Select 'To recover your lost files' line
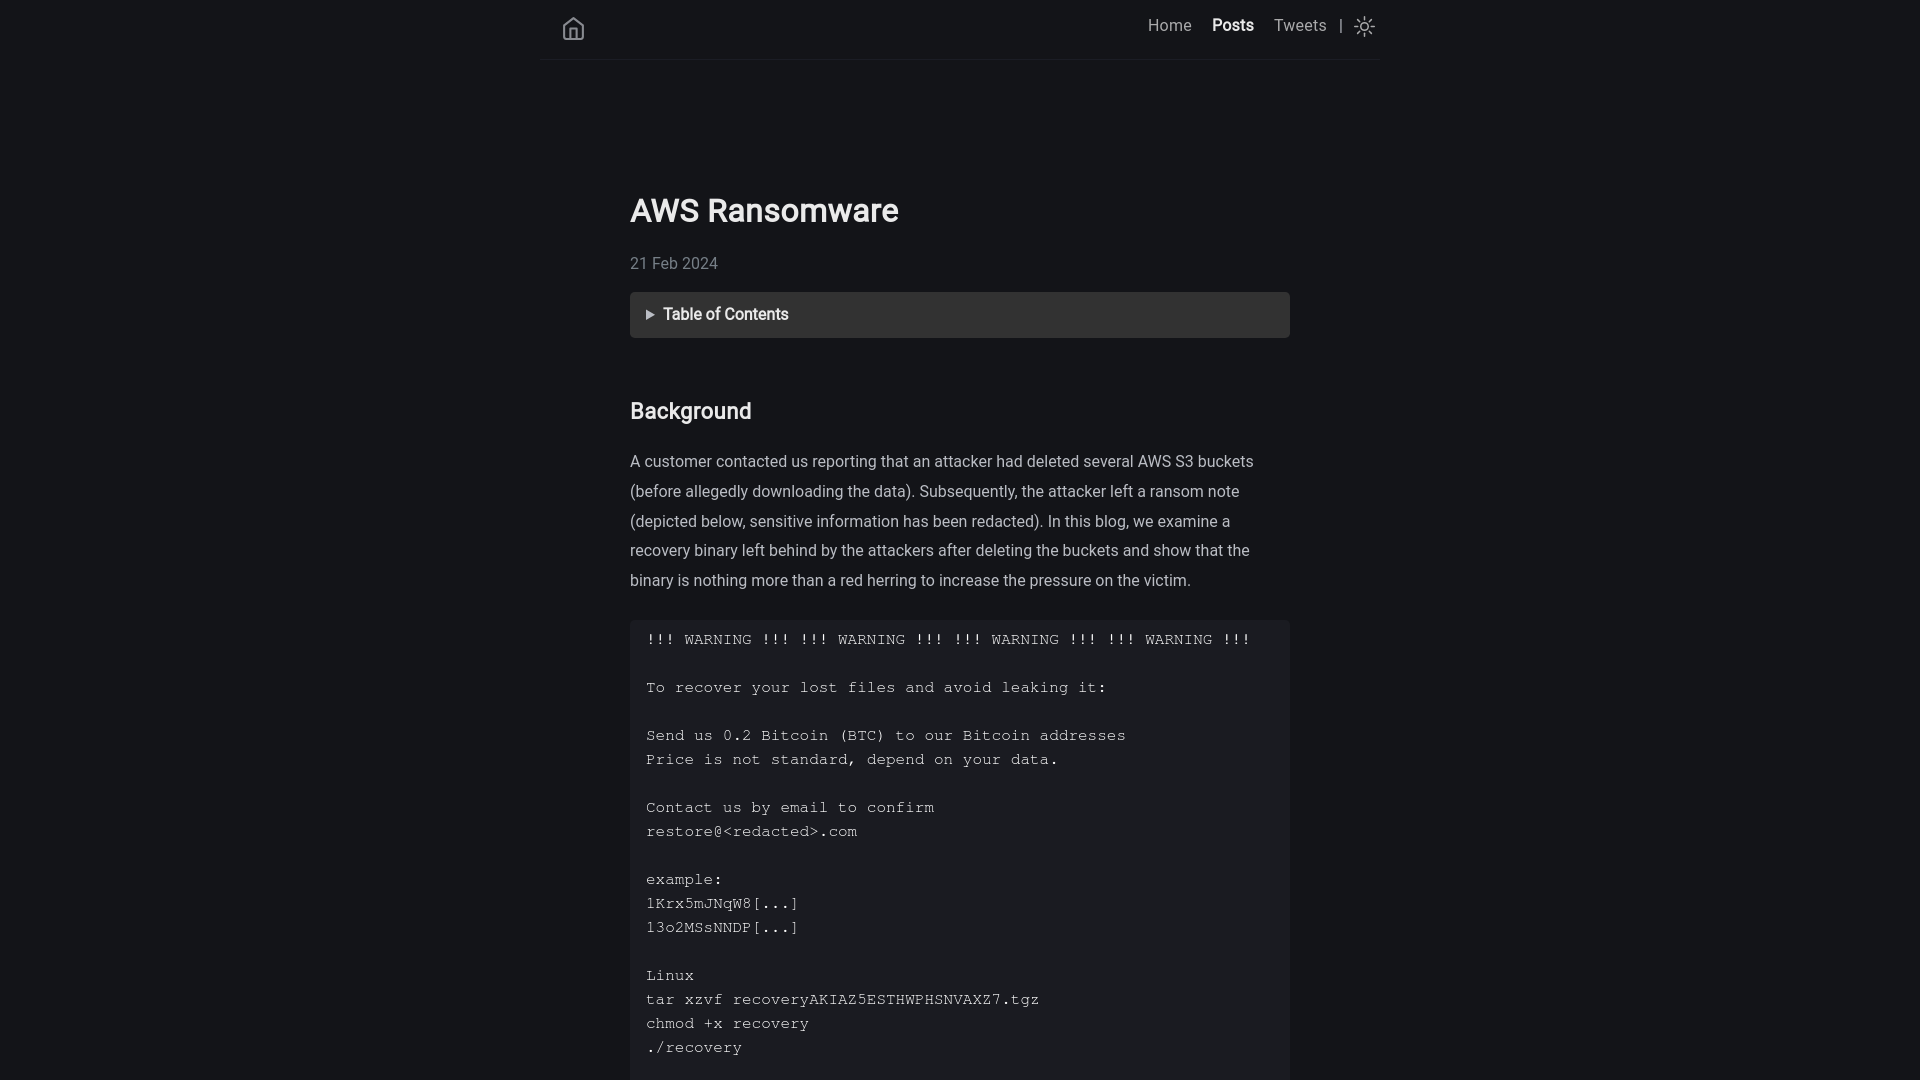1920x1080 pixels. click(876, 688)
